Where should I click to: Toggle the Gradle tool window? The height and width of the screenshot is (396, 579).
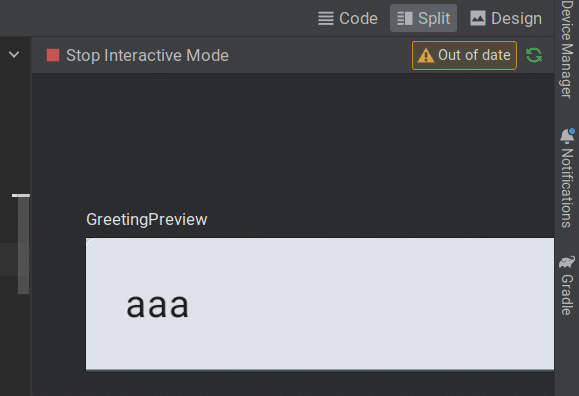coord(567,285)
